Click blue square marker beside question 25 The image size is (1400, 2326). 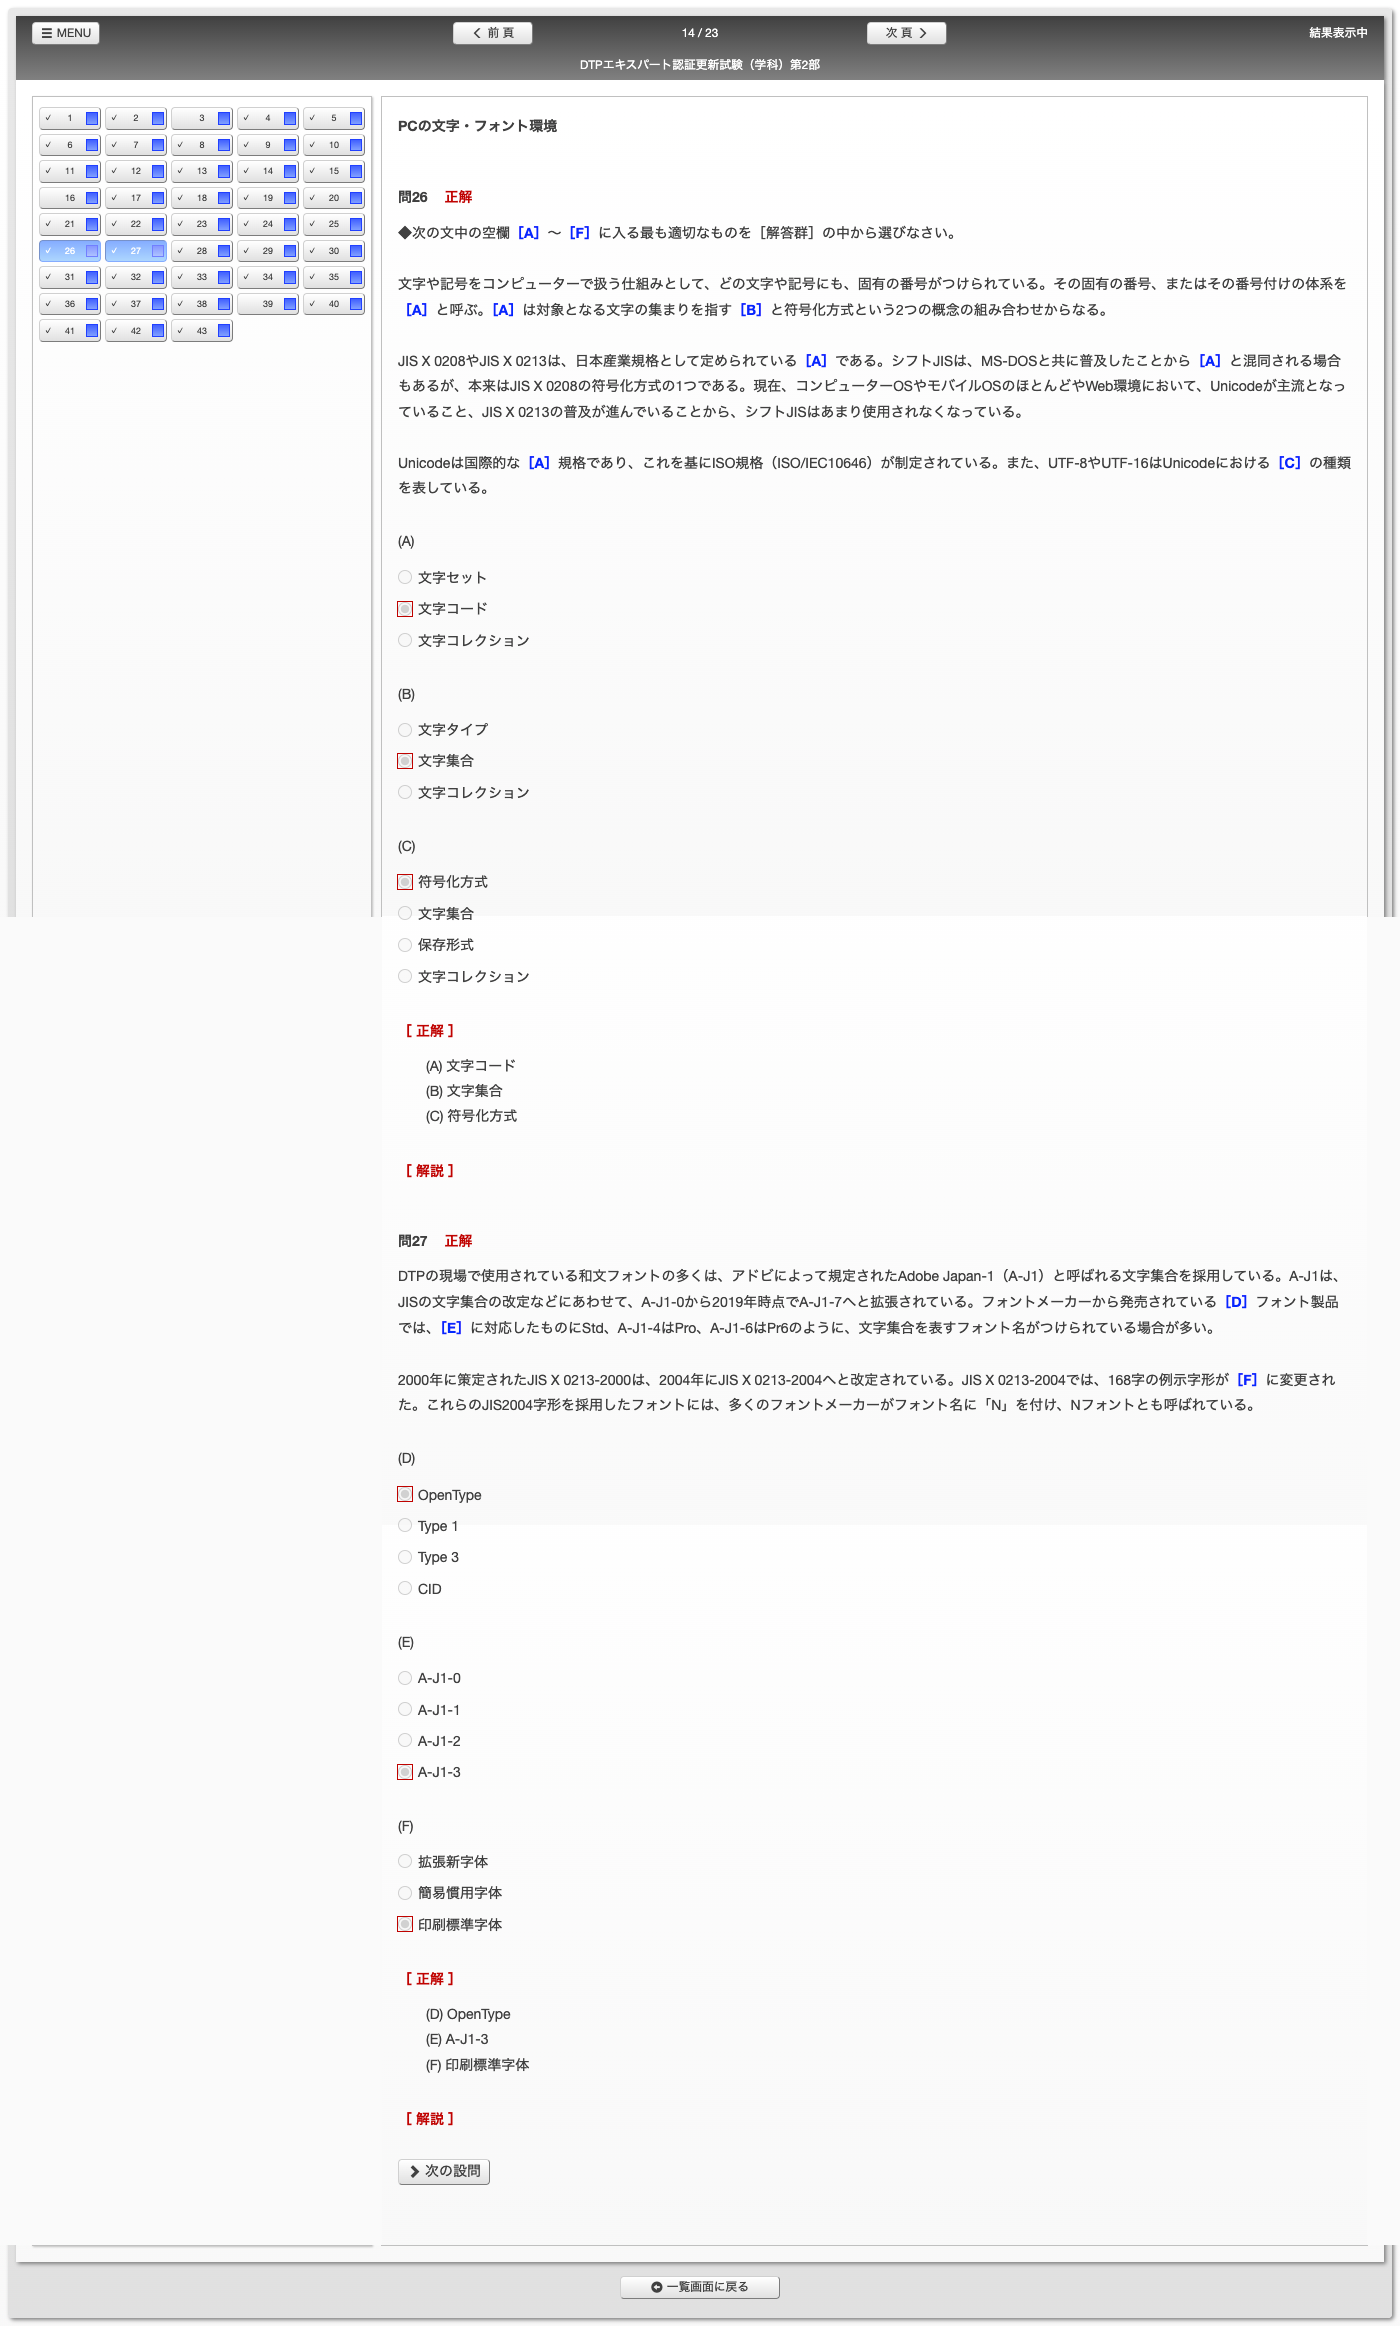tap(356, 225)
